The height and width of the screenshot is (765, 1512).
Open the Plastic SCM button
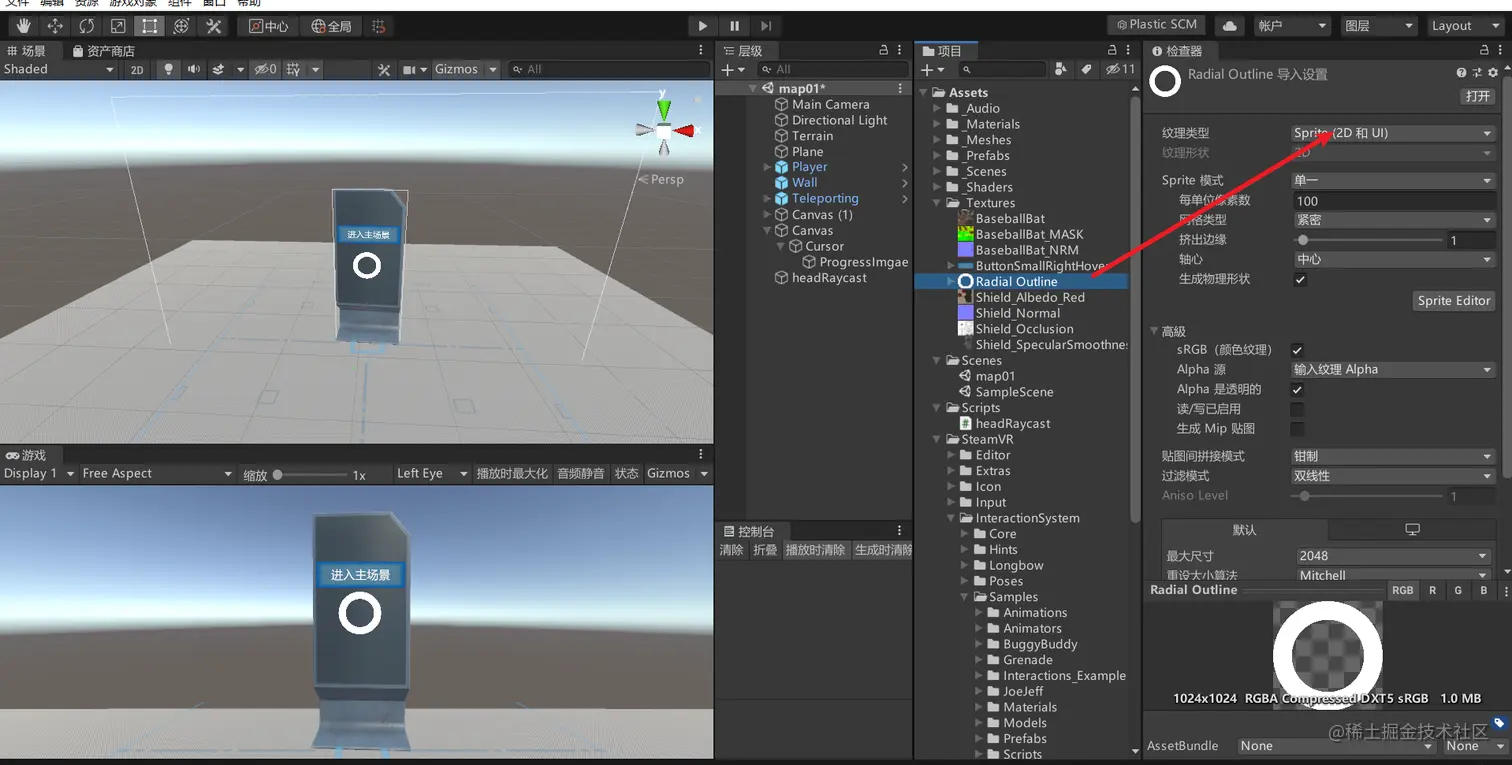[1157, 25]
